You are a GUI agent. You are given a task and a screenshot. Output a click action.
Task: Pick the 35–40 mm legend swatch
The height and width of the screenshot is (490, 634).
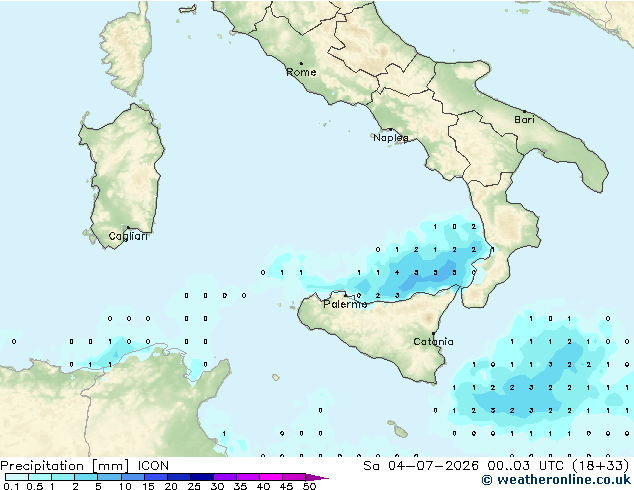pos(247,477)
